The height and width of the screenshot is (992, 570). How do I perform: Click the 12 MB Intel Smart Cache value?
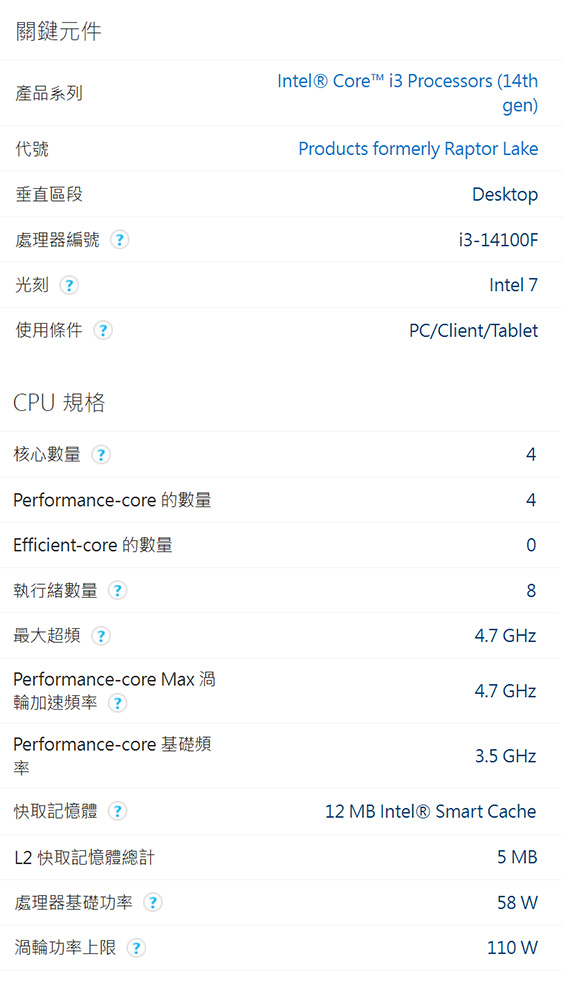coord(430,812)
